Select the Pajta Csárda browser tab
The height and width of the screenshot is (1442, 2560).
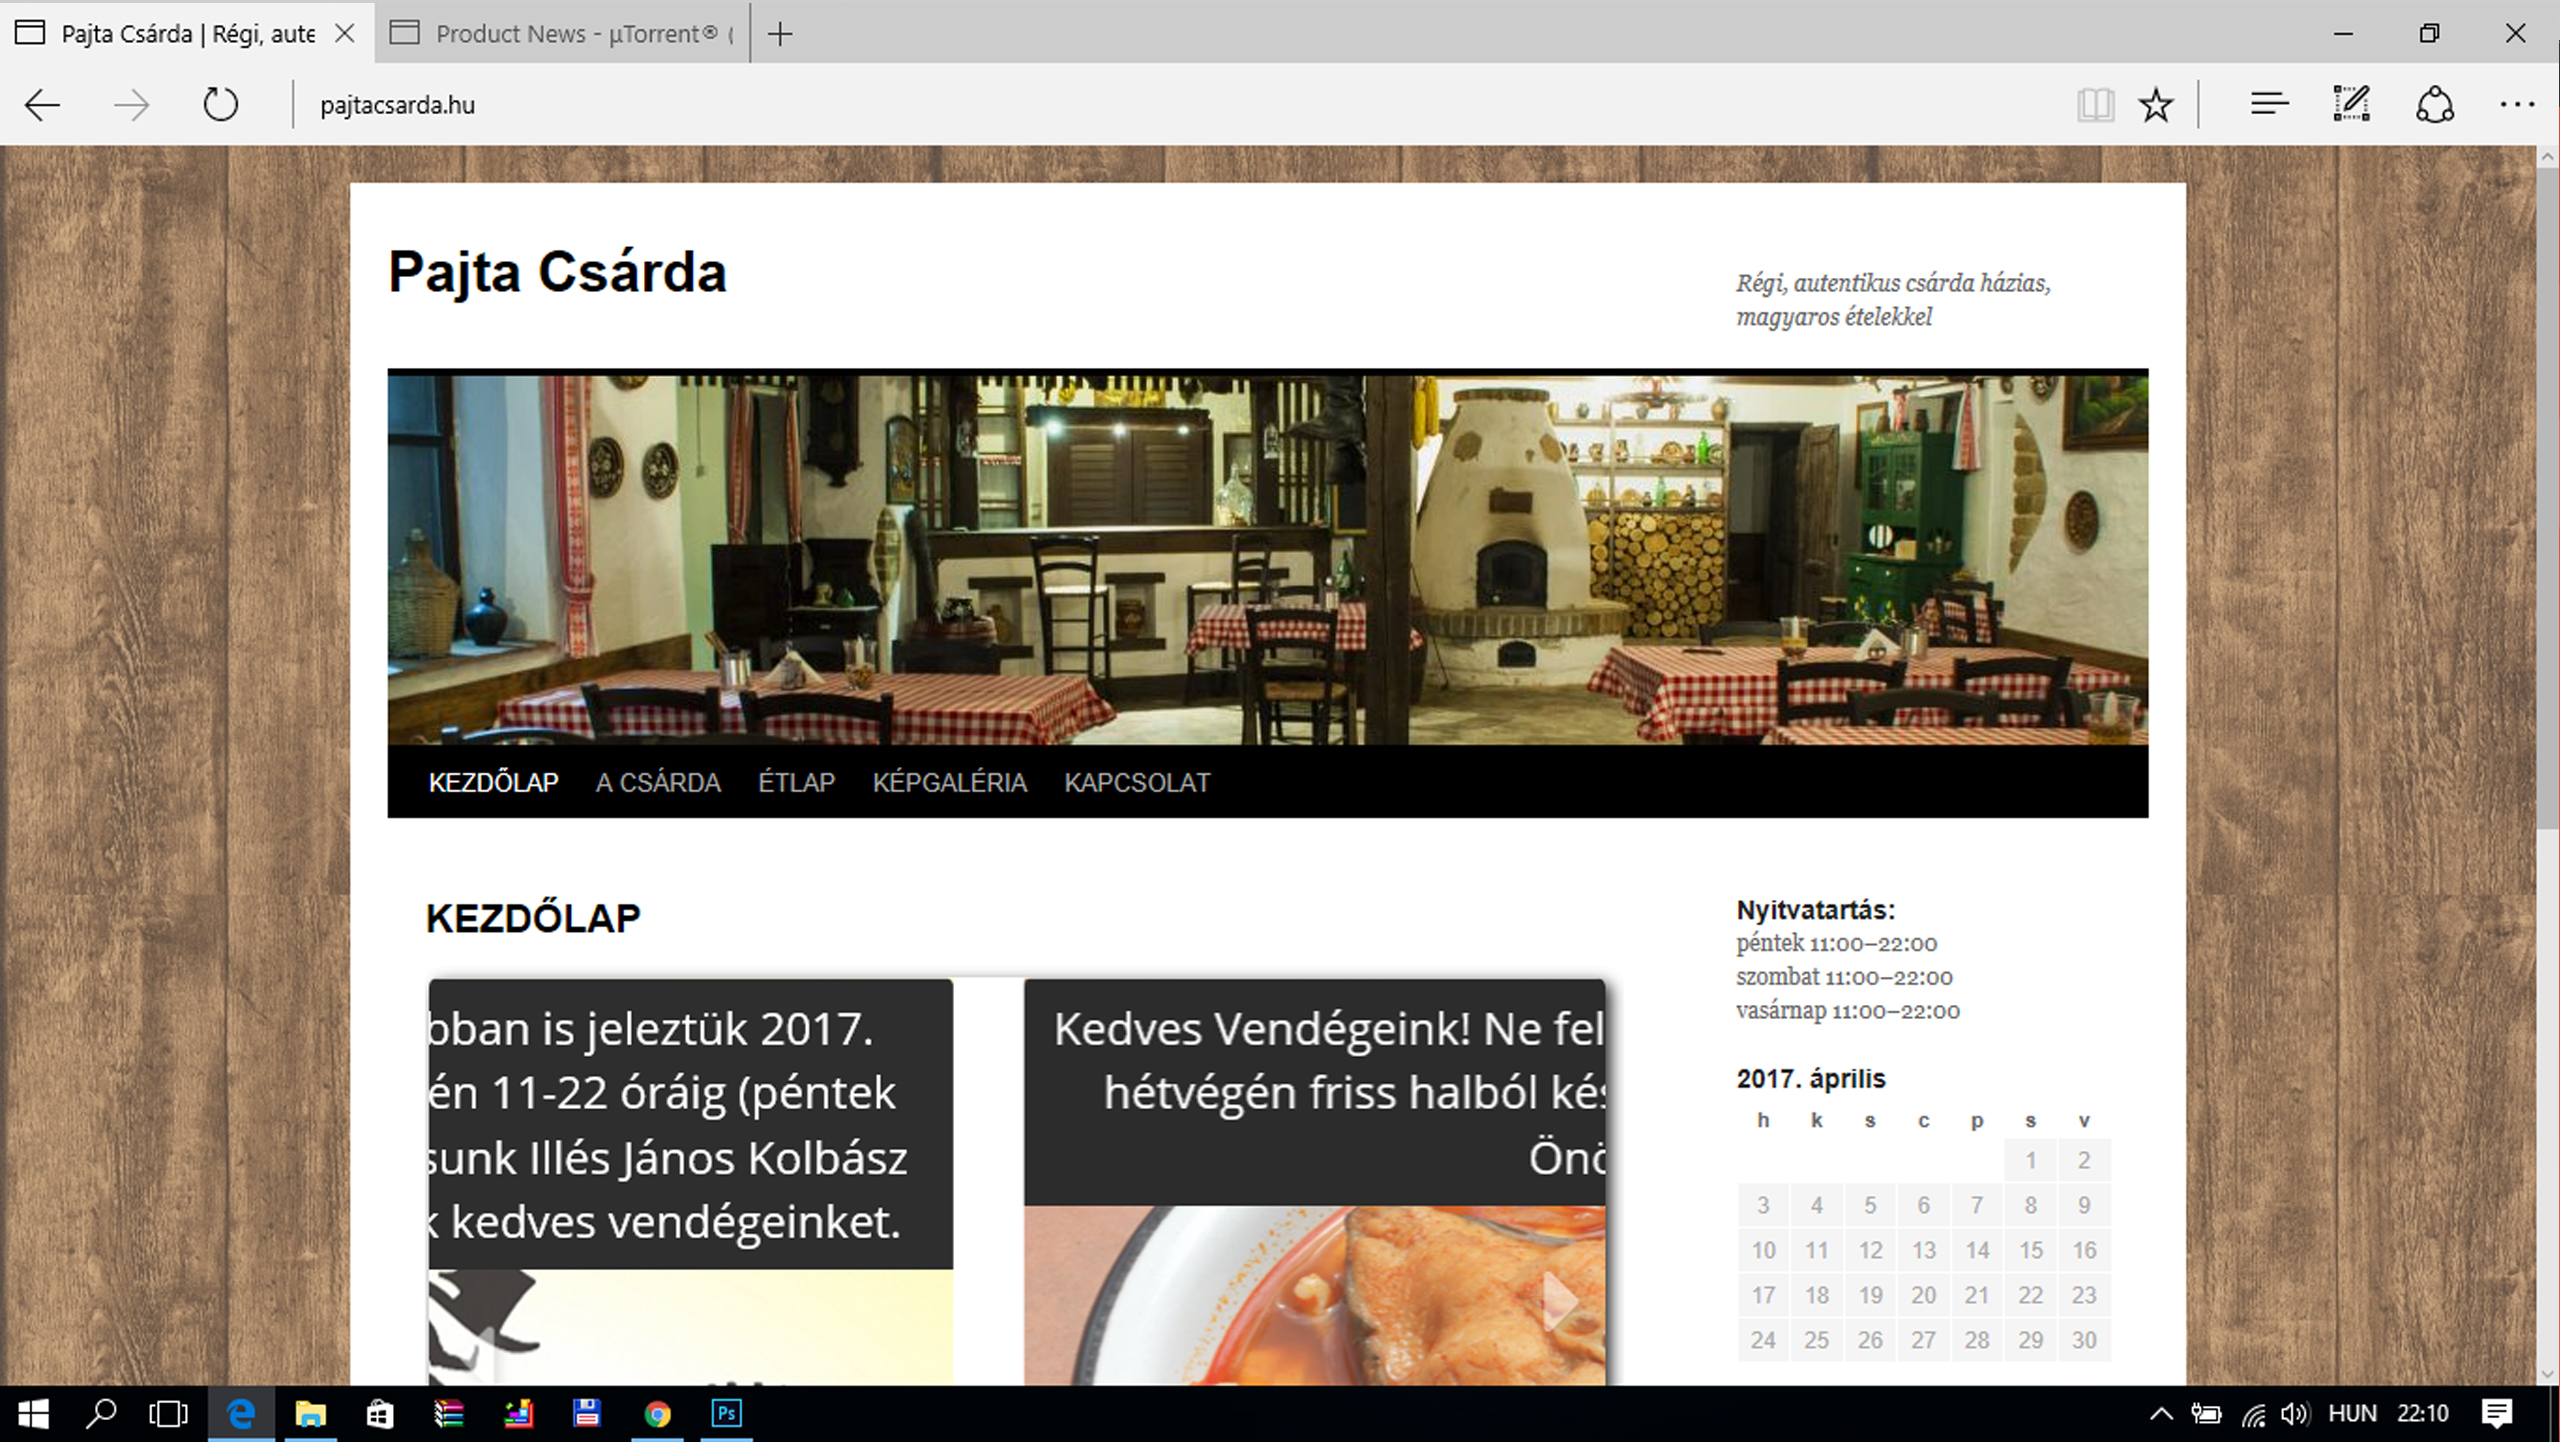pos(186,34)
